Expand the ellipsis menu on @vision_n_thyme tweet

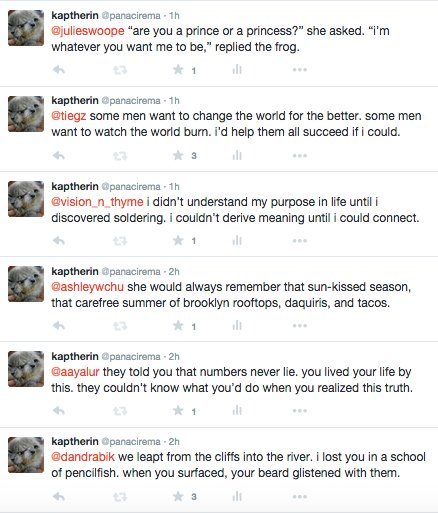[x=300, y=241]
